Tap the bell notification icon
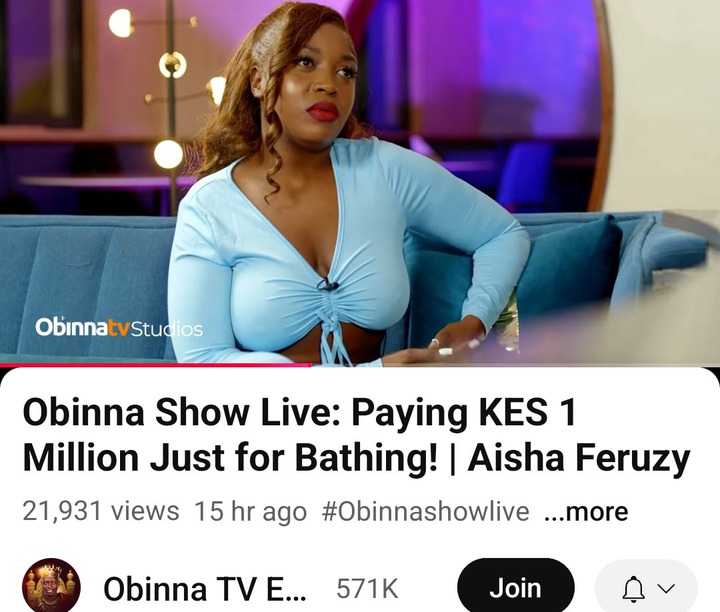Image resolution: width=720 pixels, height=612 pixels. pos(634,589)
